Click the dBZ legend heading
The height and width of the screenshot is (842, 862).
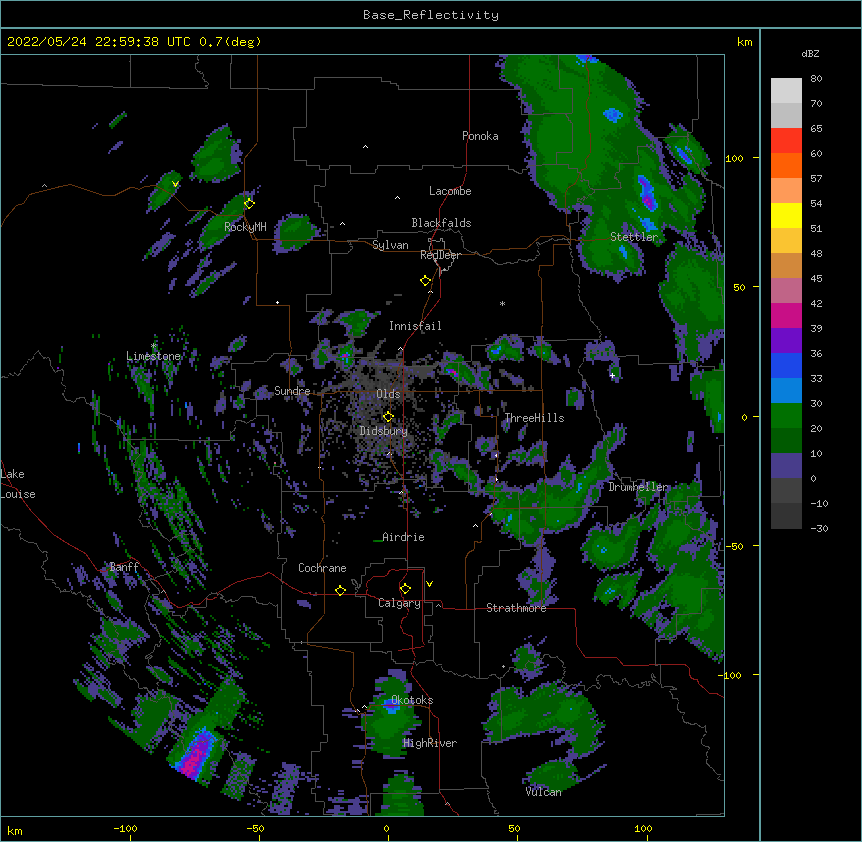tap(810, 53)
